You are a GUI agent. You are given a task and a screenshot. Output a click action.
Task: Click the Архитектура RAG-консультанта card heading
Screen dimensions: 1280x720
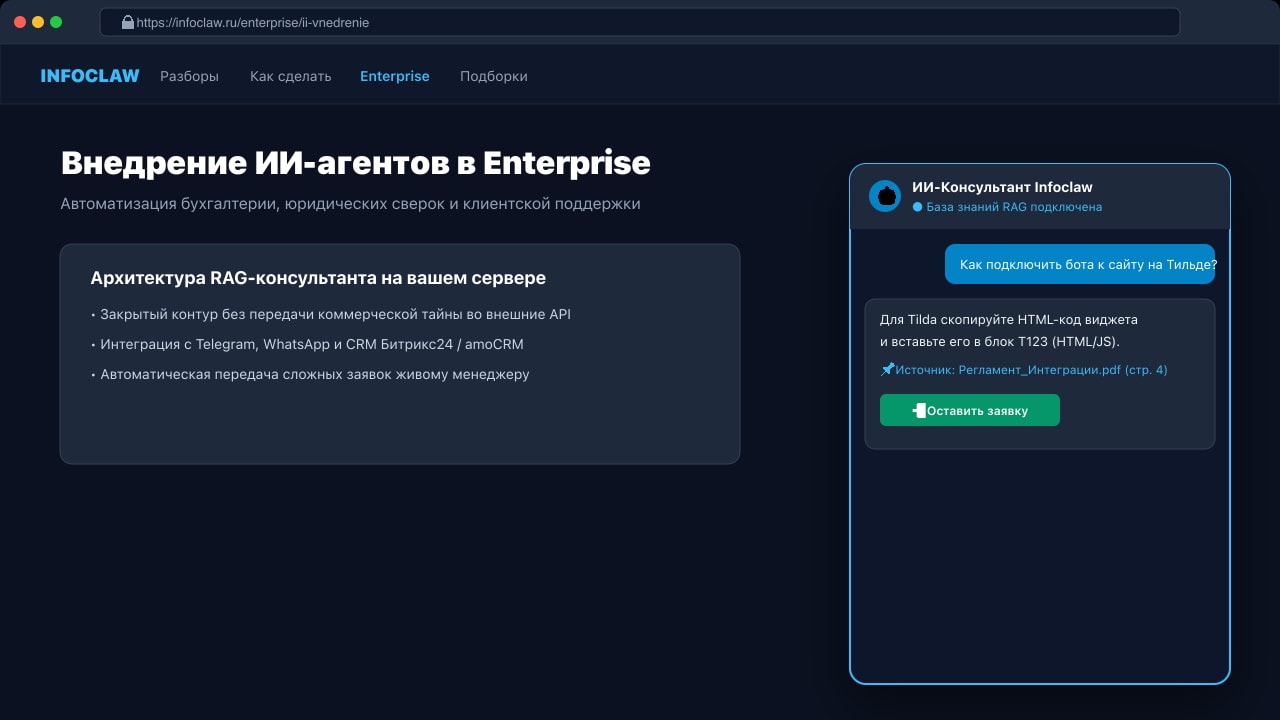tap(318, 278)
